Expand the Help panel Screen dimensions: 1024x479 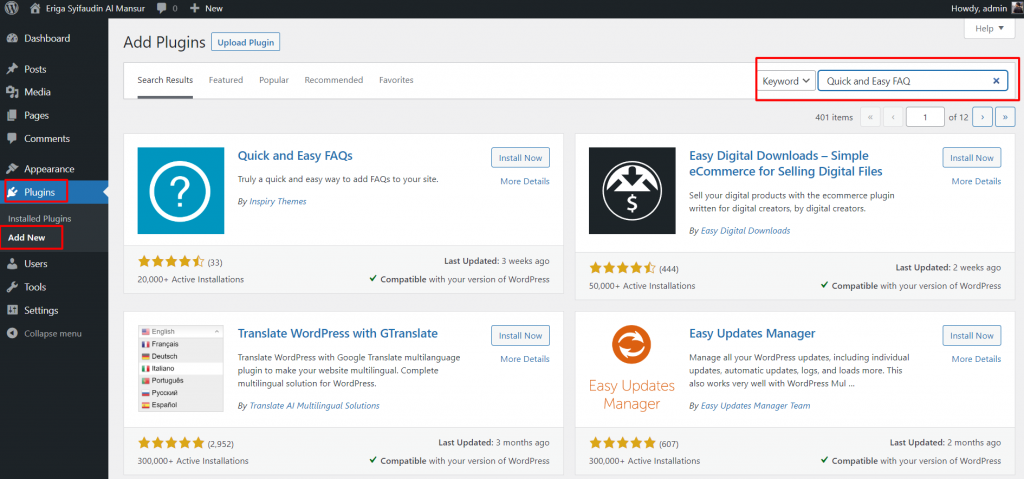pos(989,29)
